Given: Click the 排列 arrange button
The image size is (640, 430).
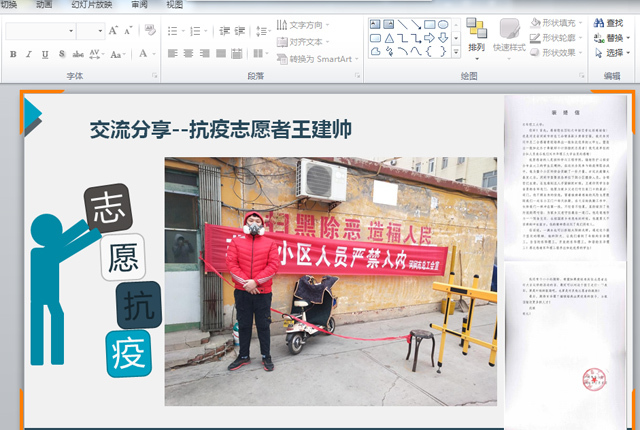Looking at the screenshot, I should tap(476, 40).
